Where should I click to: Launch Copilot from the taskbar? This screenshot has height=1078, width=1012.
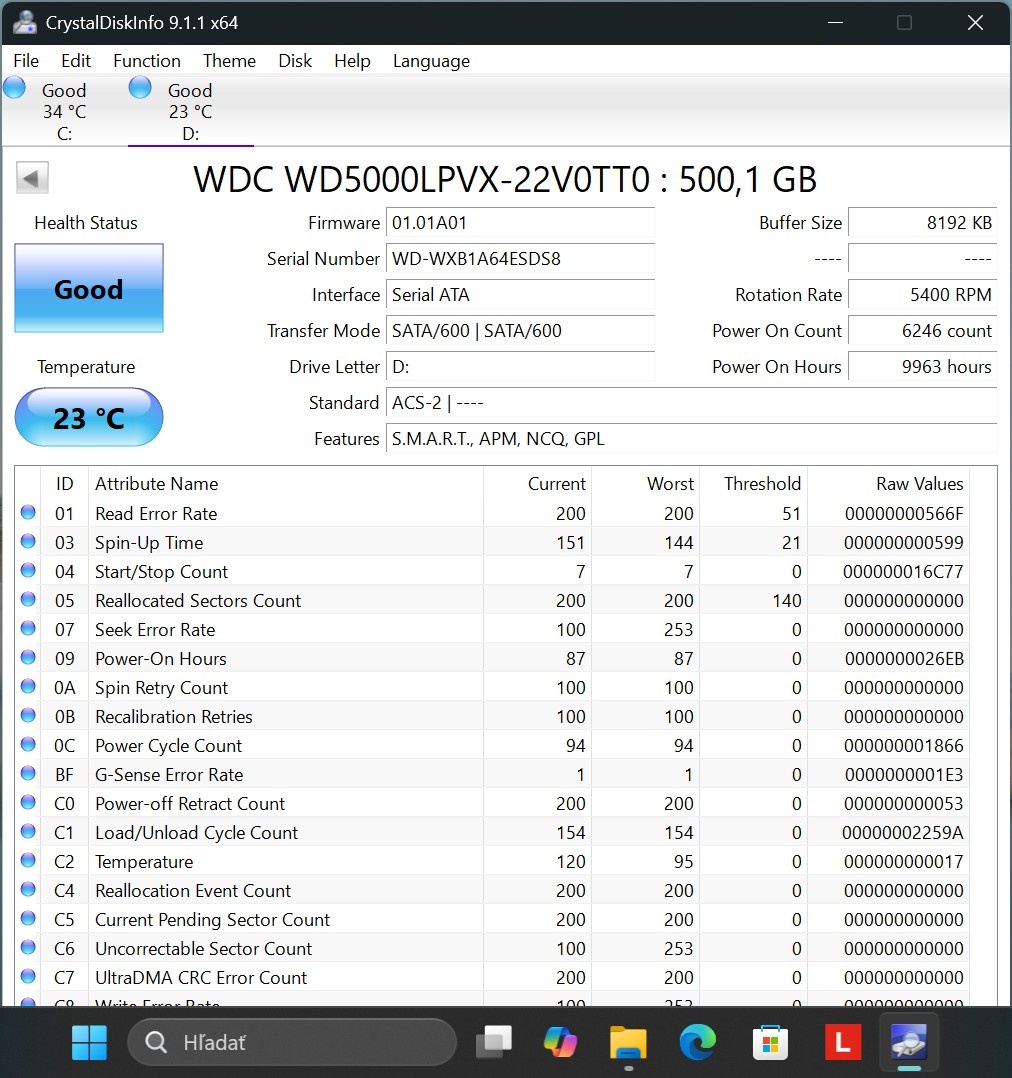pos(560,1042)
